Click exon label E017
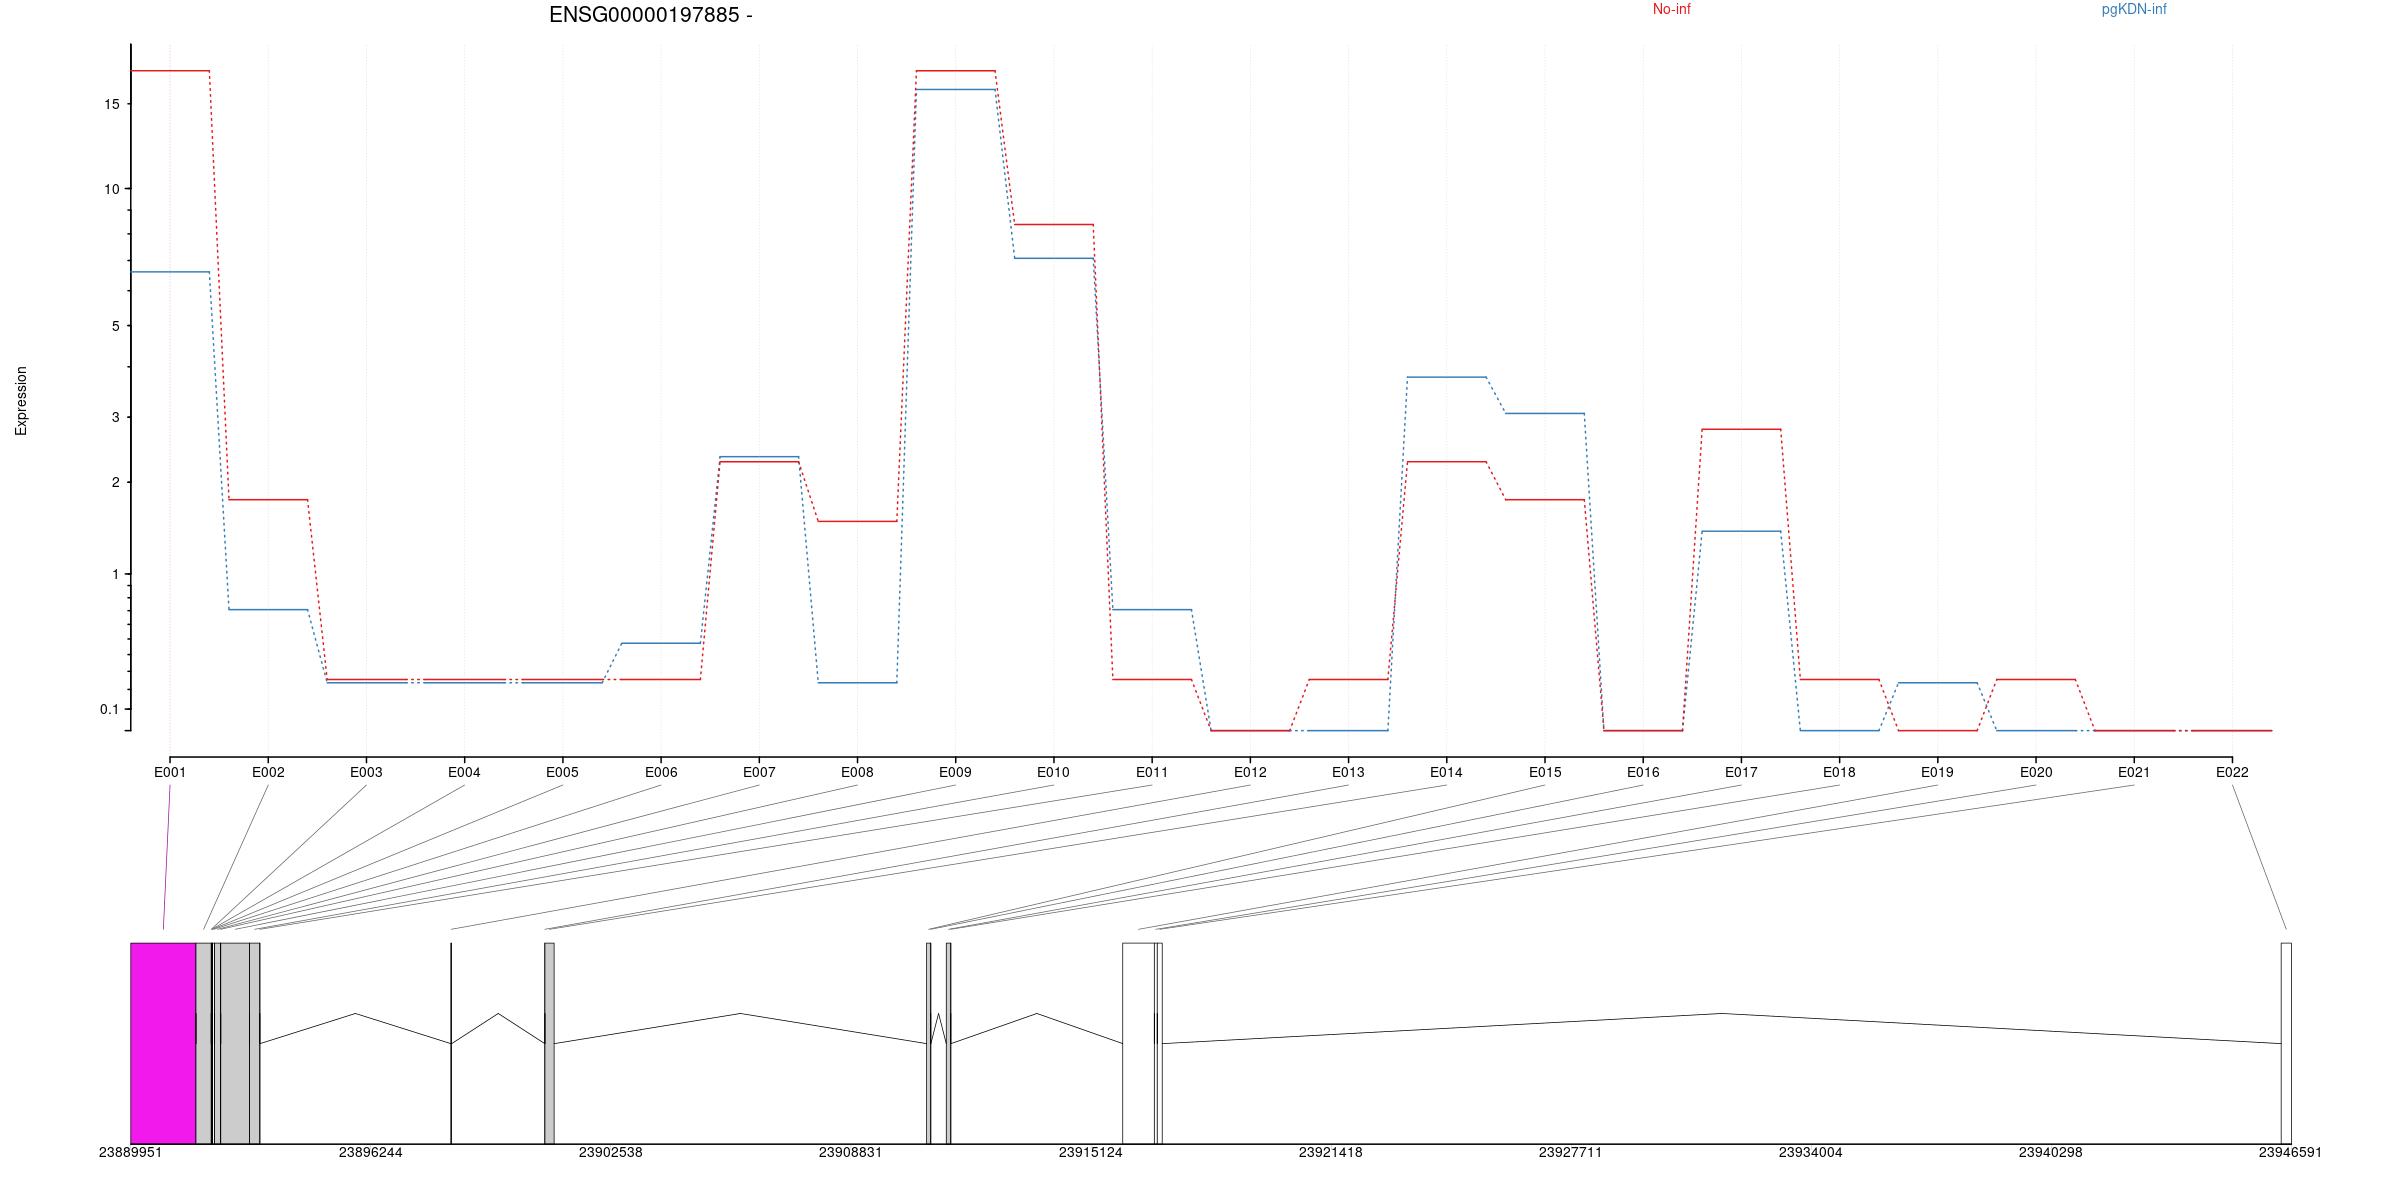2400x1200 pixels. coord(1741,772)
